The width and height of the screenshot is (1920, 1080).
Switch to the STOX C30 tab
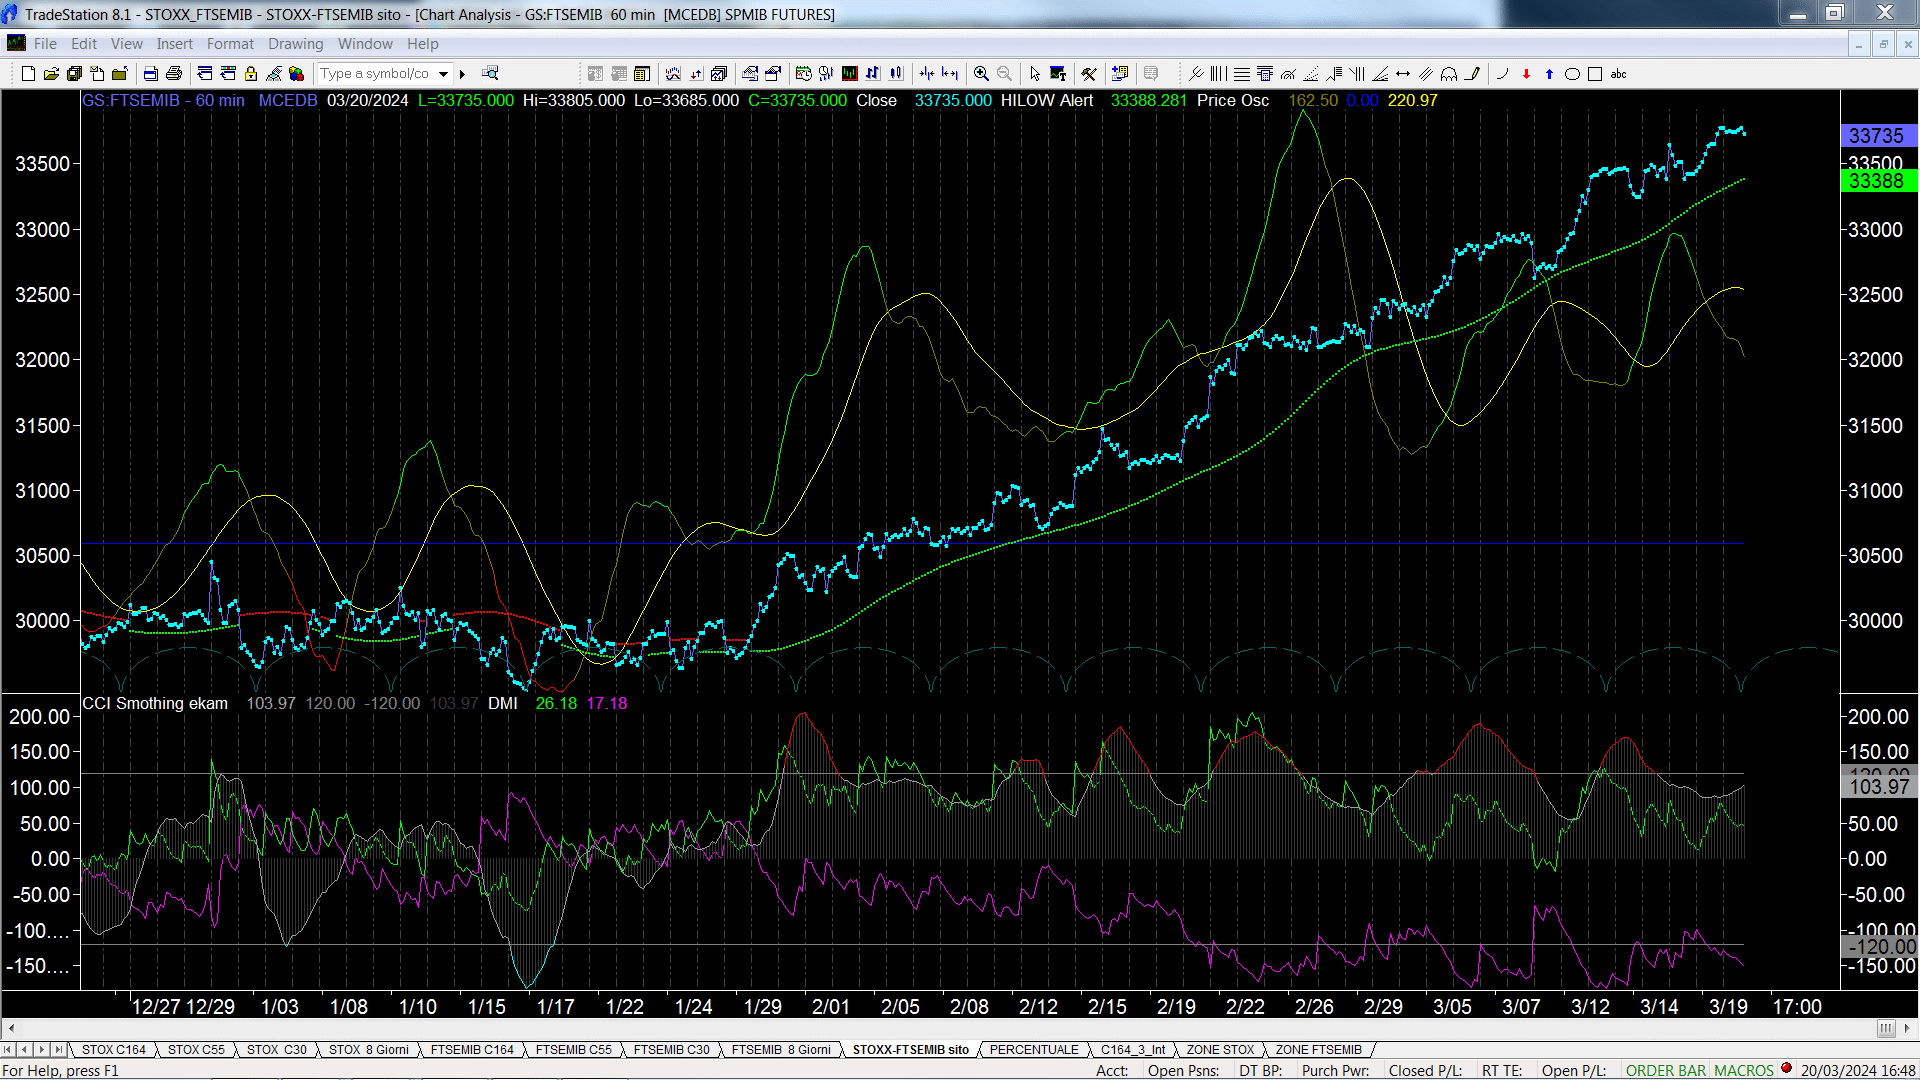pyautogui.click(x=277, y=1050)
